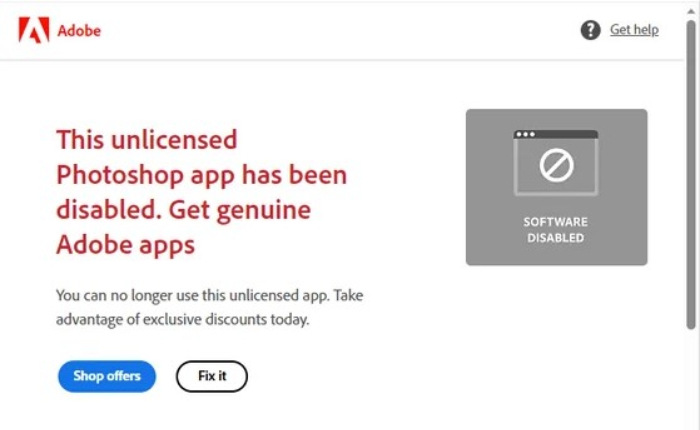
Task: Click "Adobe apps" at the heading's end
Action: tap(125, 245)
